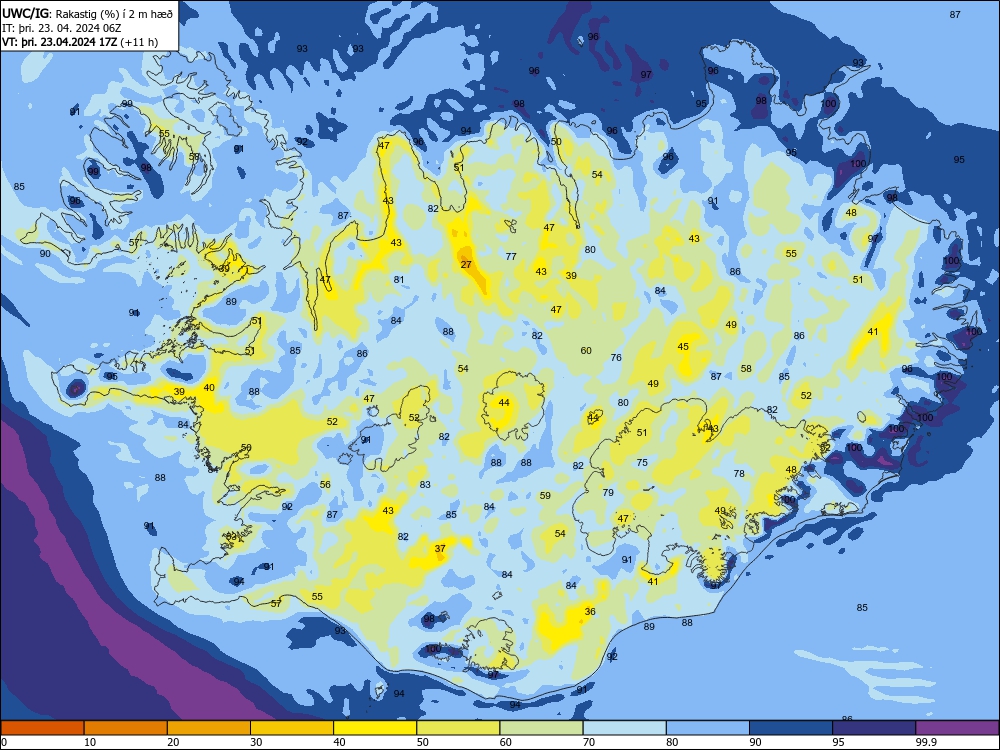Click the humidity value '59' on the map
The image size is (1000, 750).
click(545, 496)
